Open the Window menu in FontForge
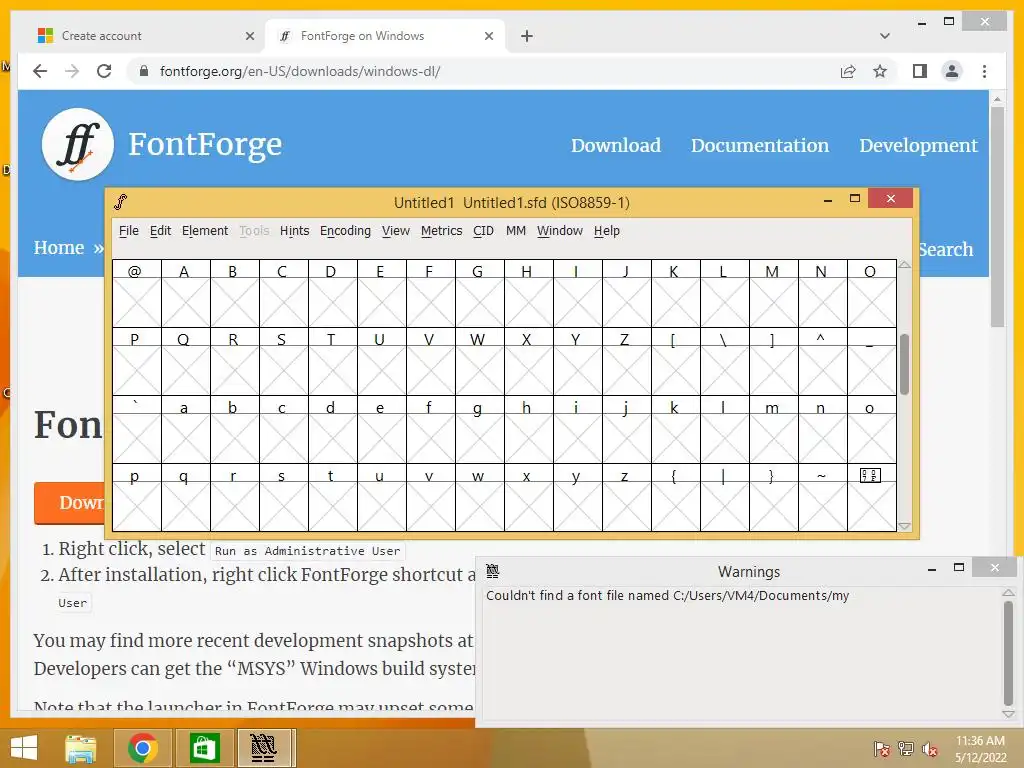 click(x=560, y=231)
